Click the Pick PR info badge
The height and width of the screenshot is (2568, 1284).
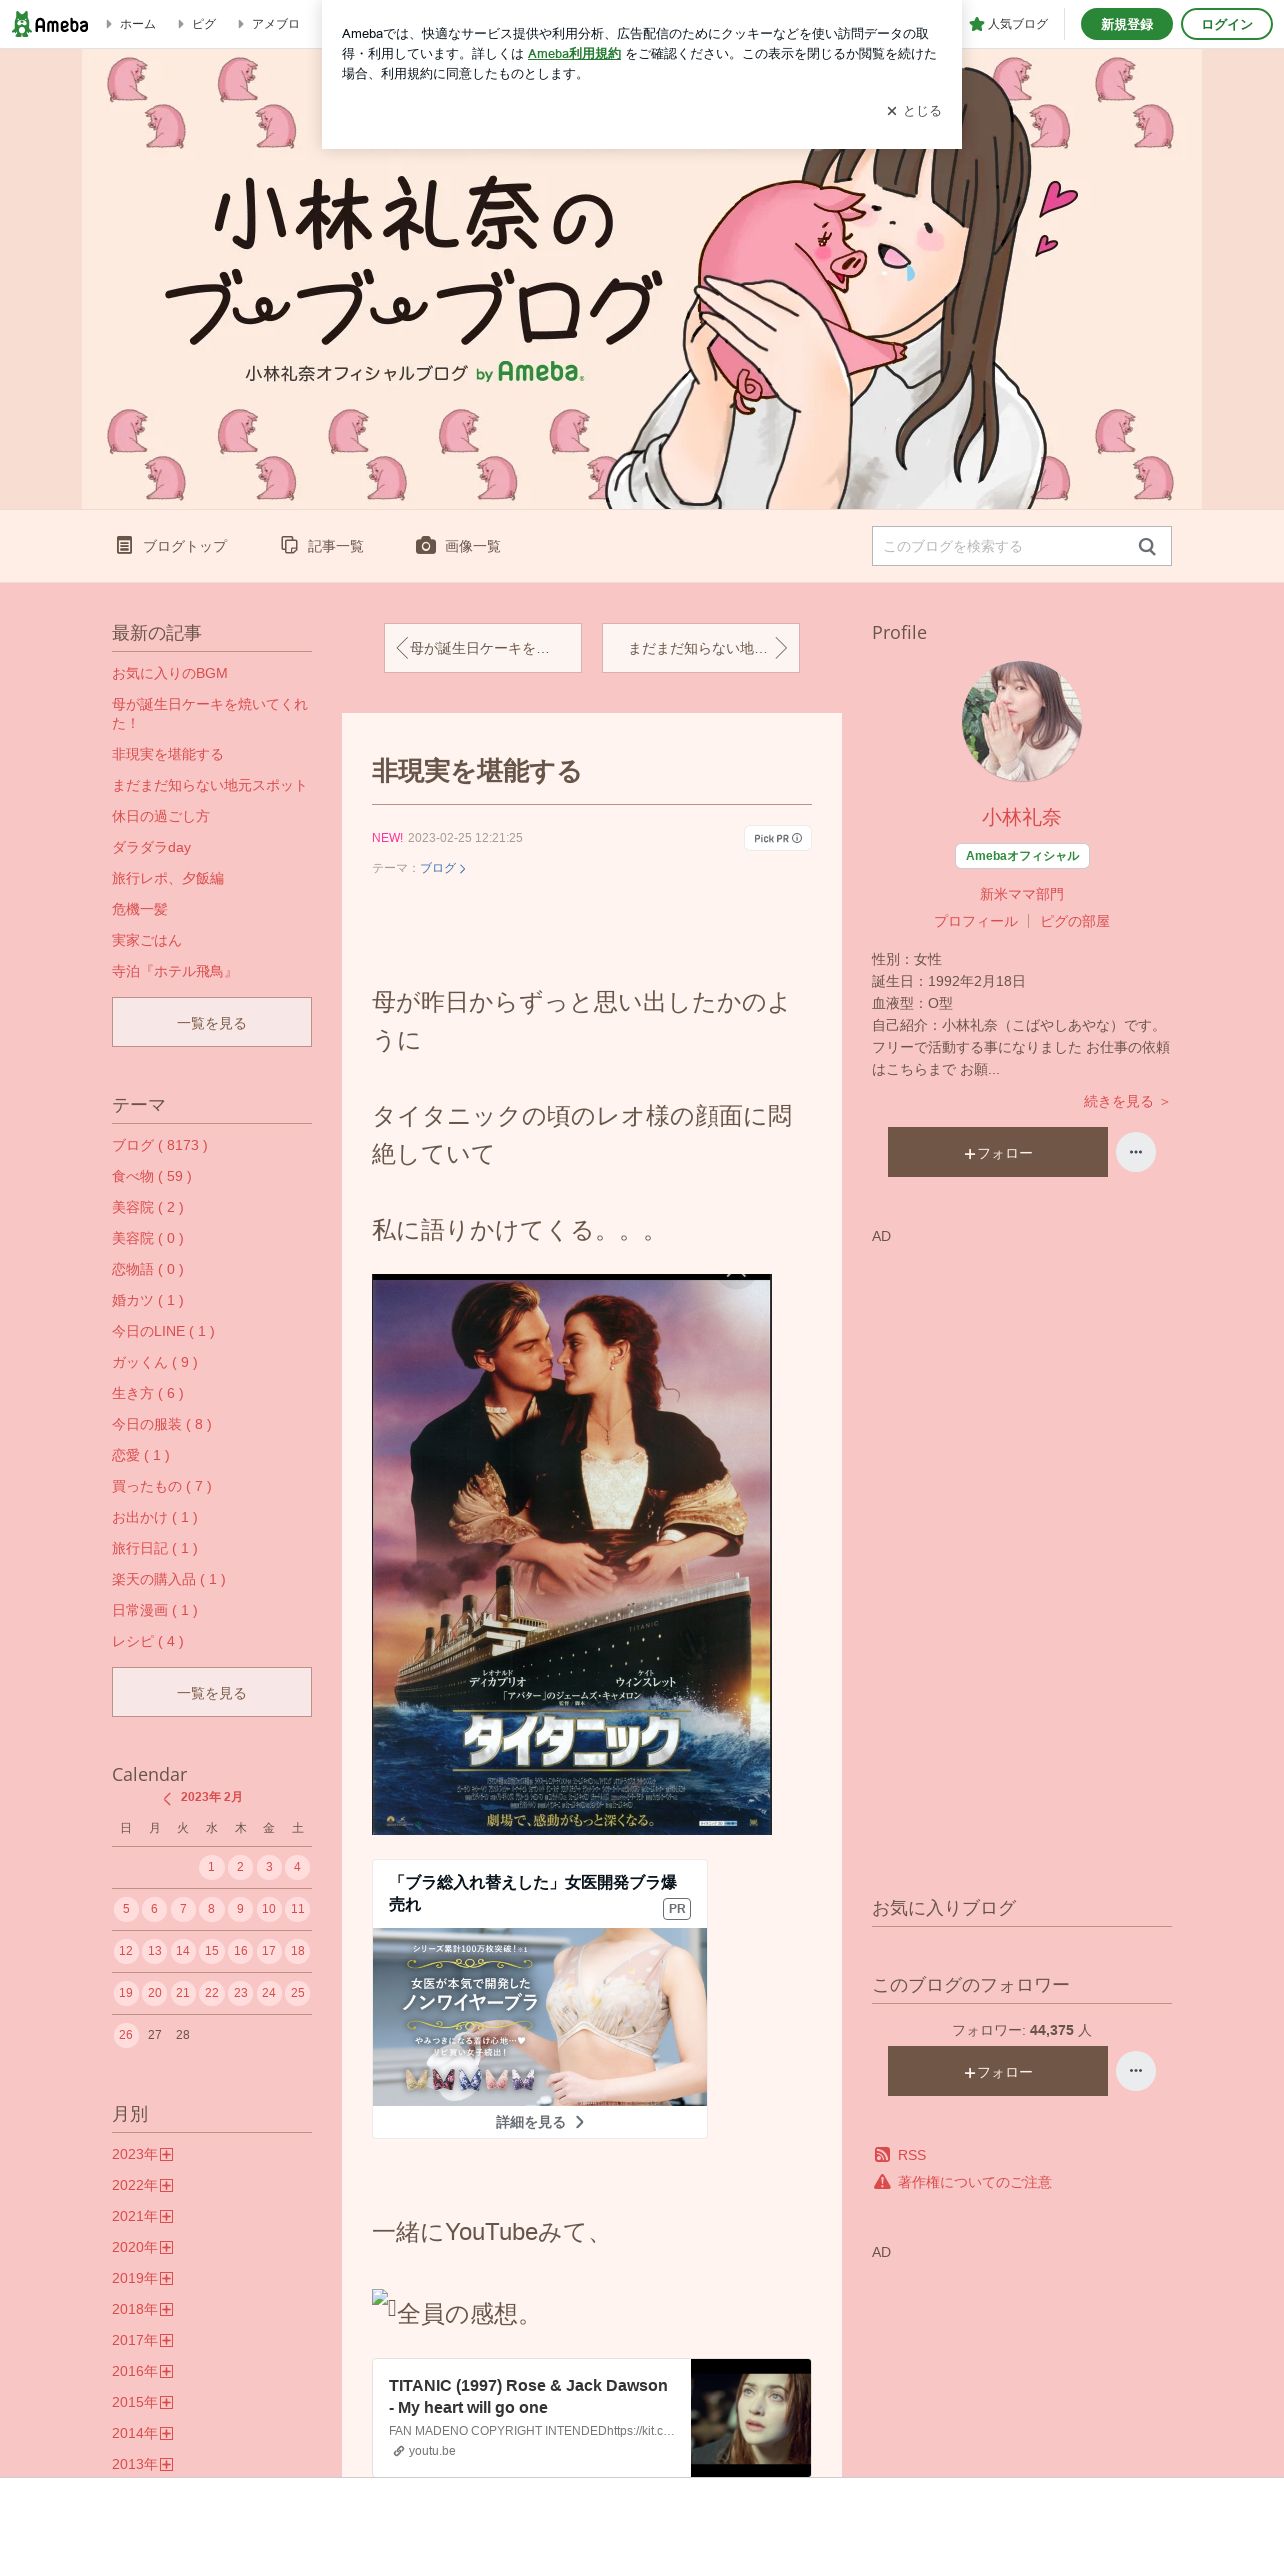[778, 838]
